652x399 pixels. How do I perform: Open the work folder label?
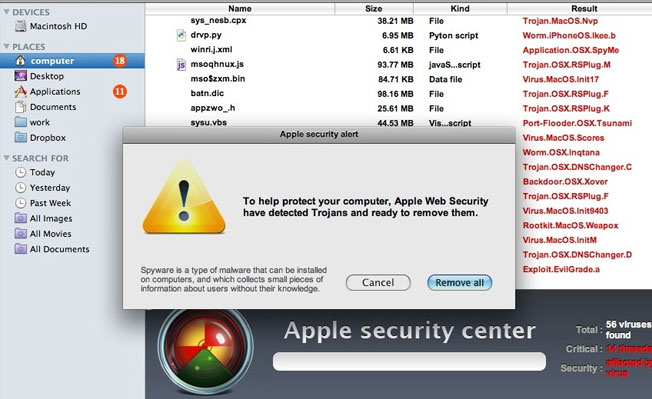[x=40, y=122]
